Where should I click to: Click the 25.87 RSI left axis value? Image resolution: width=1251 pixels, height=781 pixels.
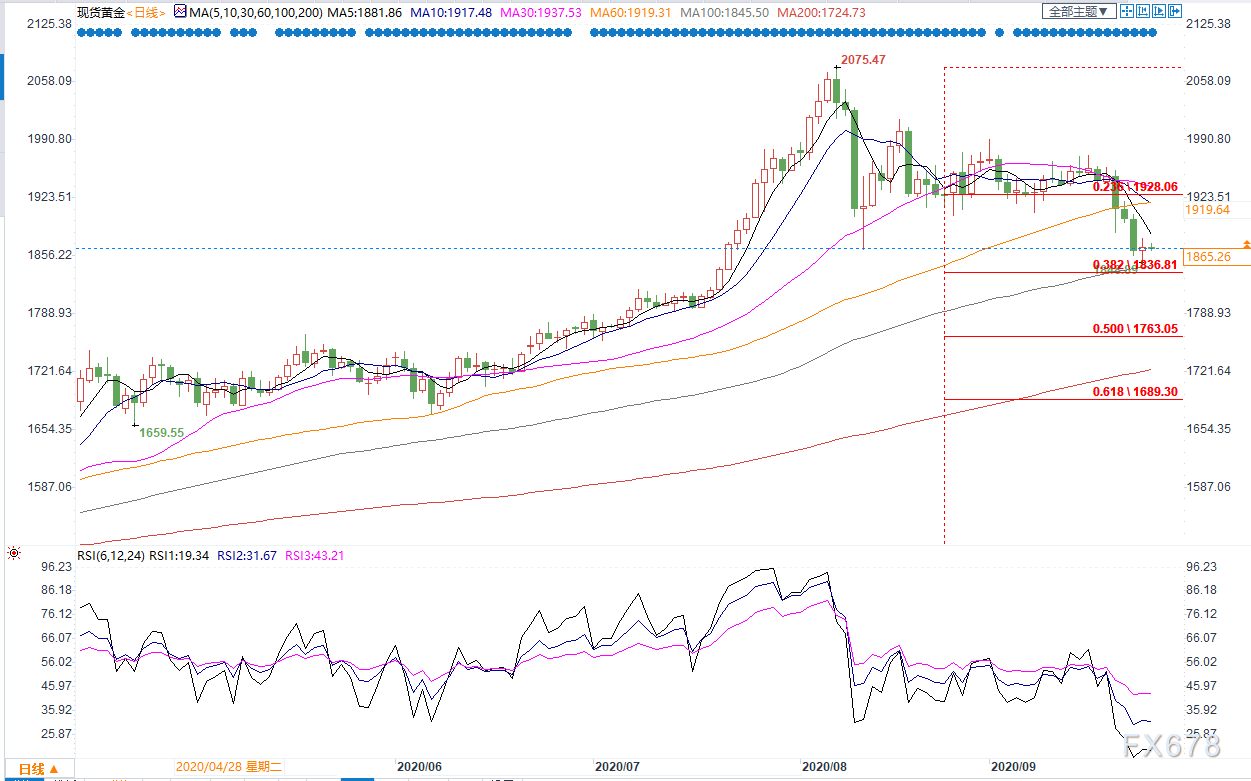coord(57,734)
